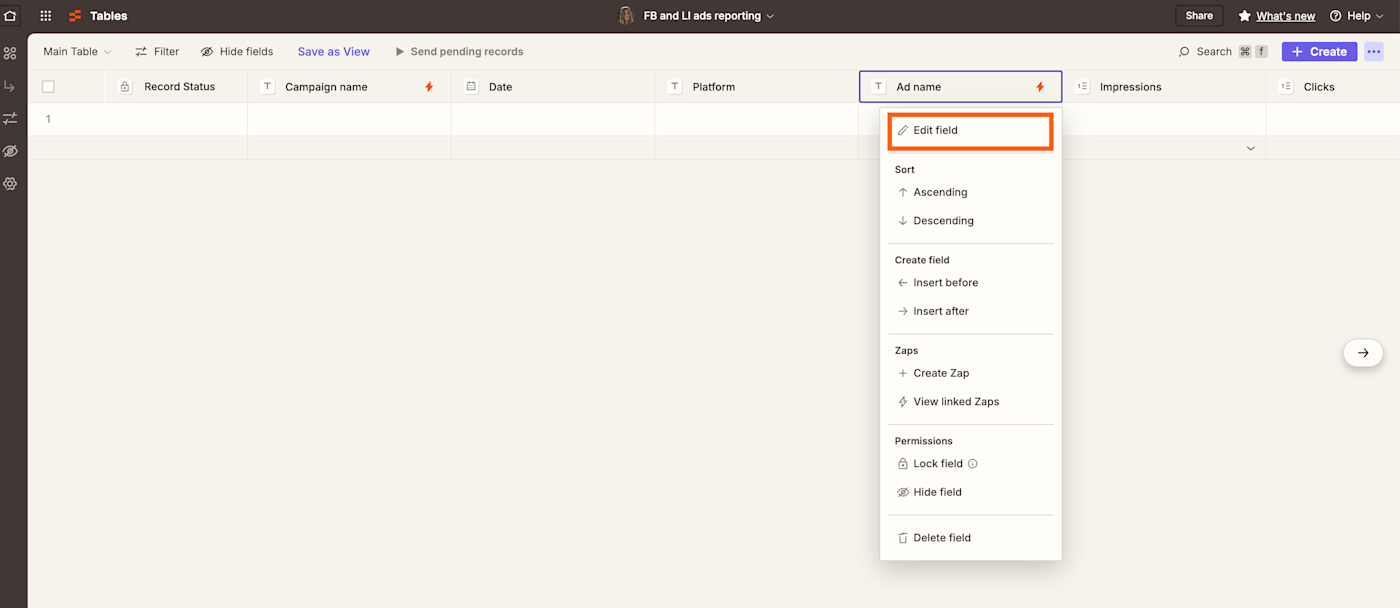The image size is (1400, 608).
Task: Select Insert before
Action: pos(970,283)
